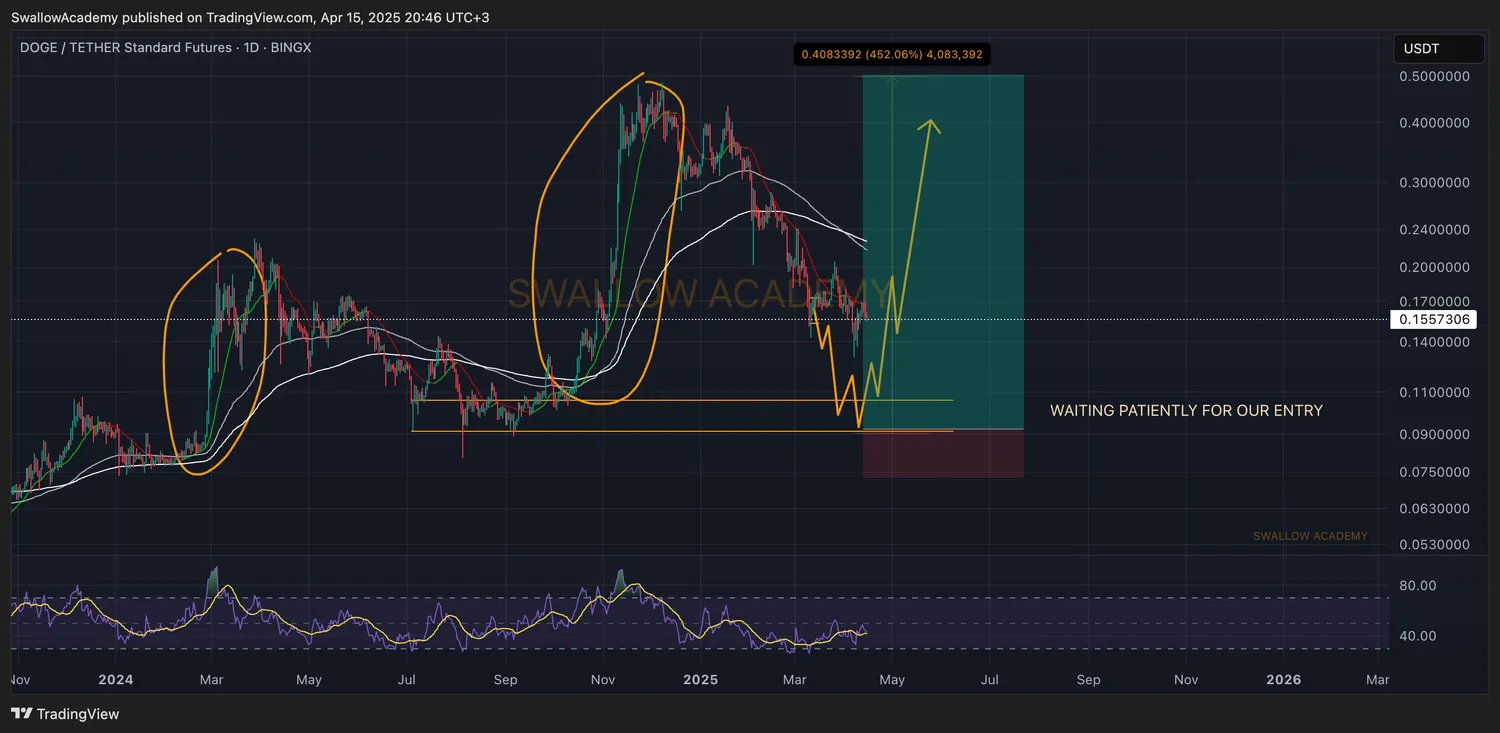Click the WAITING PATIENTLY FOR OUR ENTRY note
The height and width of the screenshot is (733, 1500).
point(1186,411)
